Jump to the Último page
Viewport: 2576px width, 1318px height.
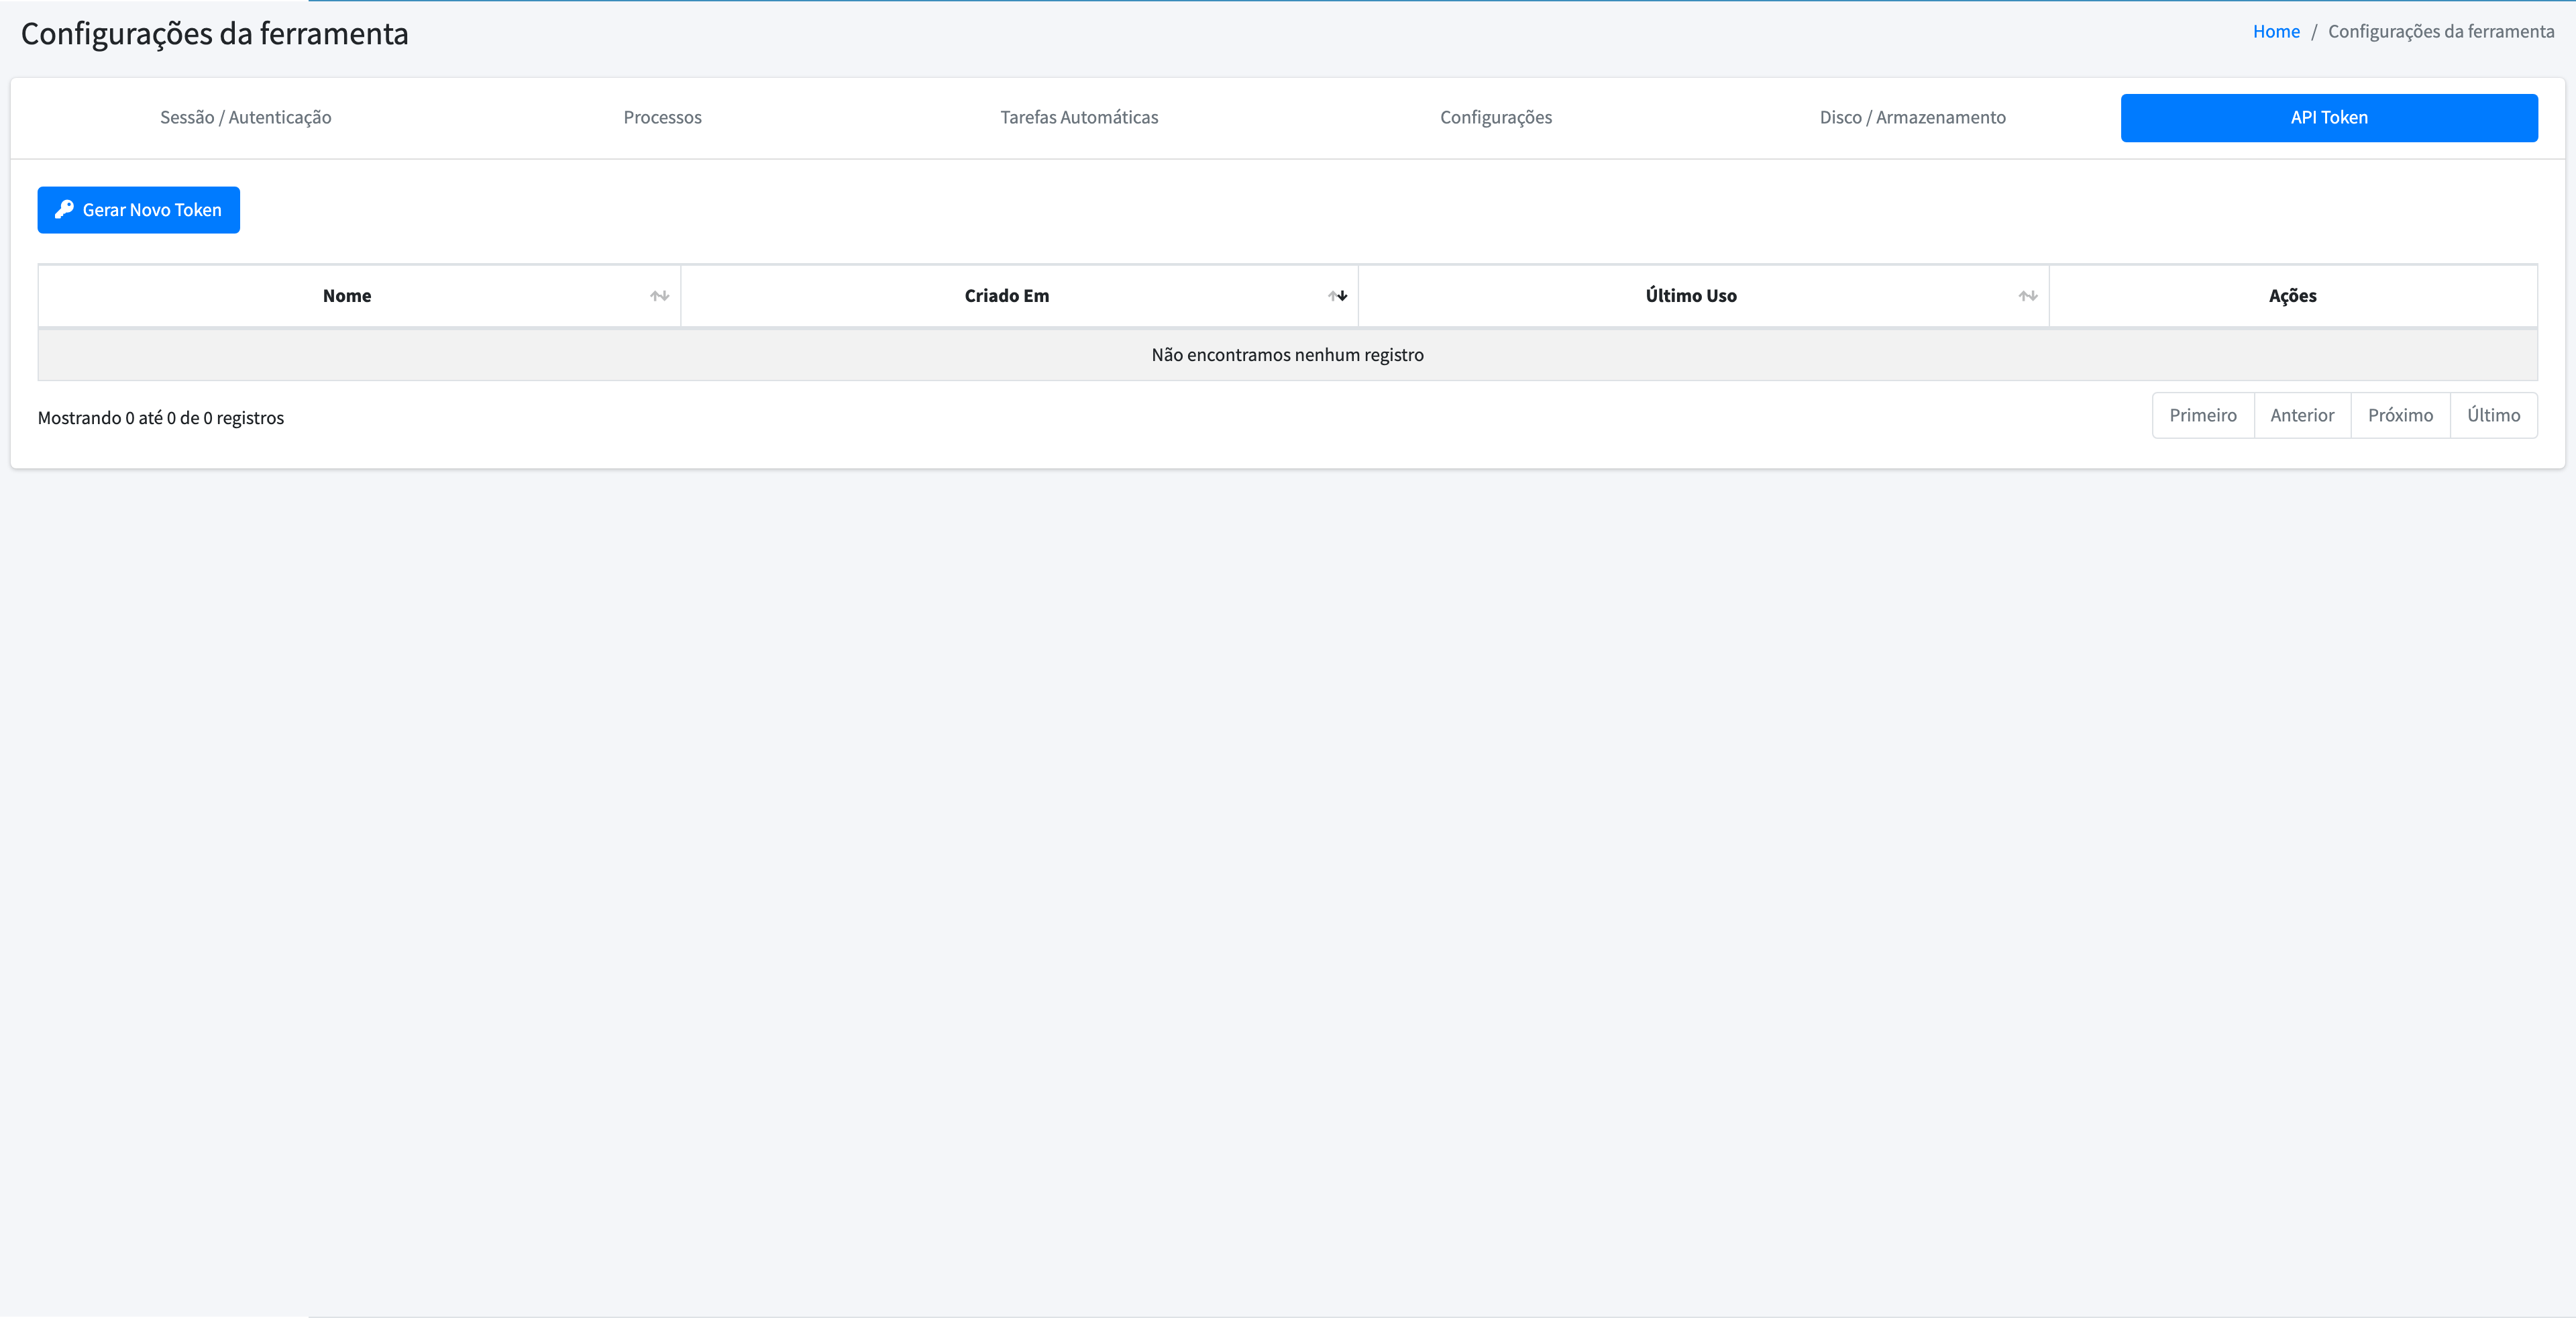2493,415
